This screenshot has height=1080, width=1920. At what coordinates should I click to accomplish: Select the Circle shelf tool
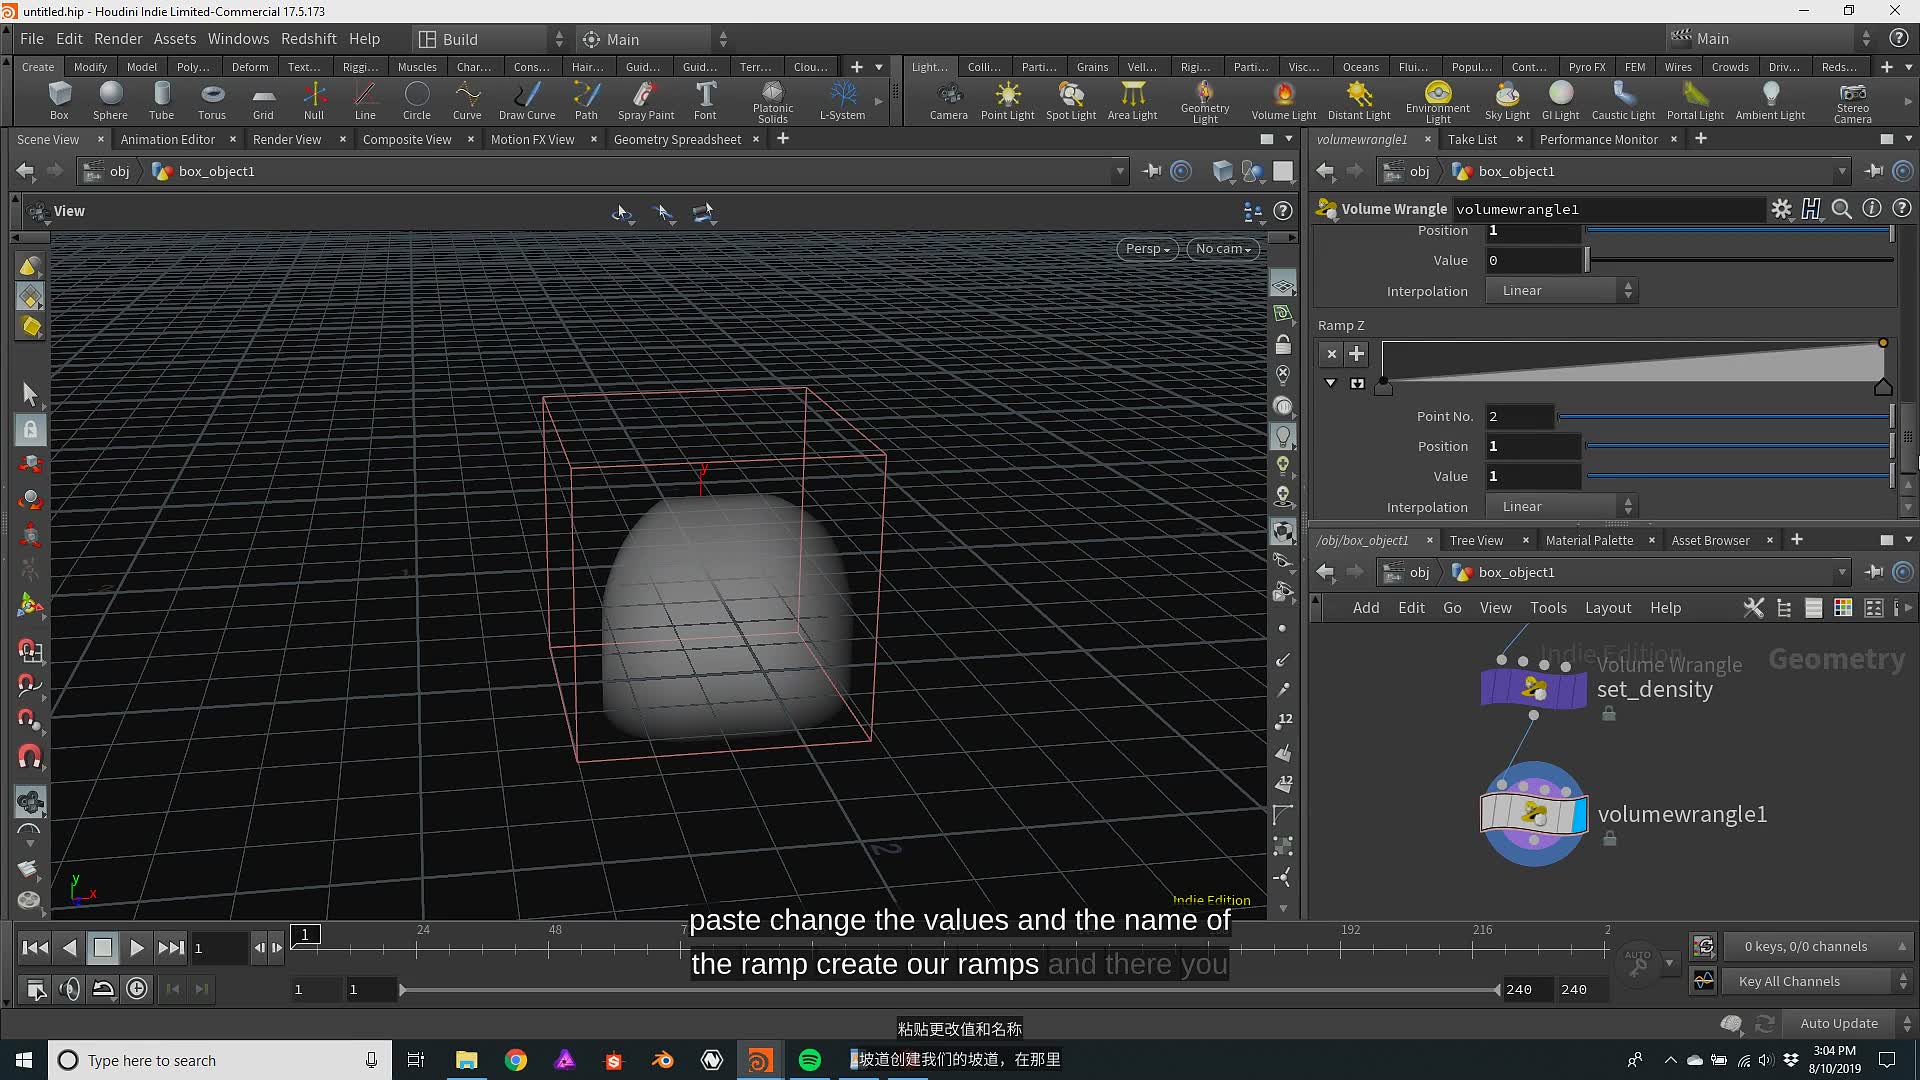[x=416, y=101]
